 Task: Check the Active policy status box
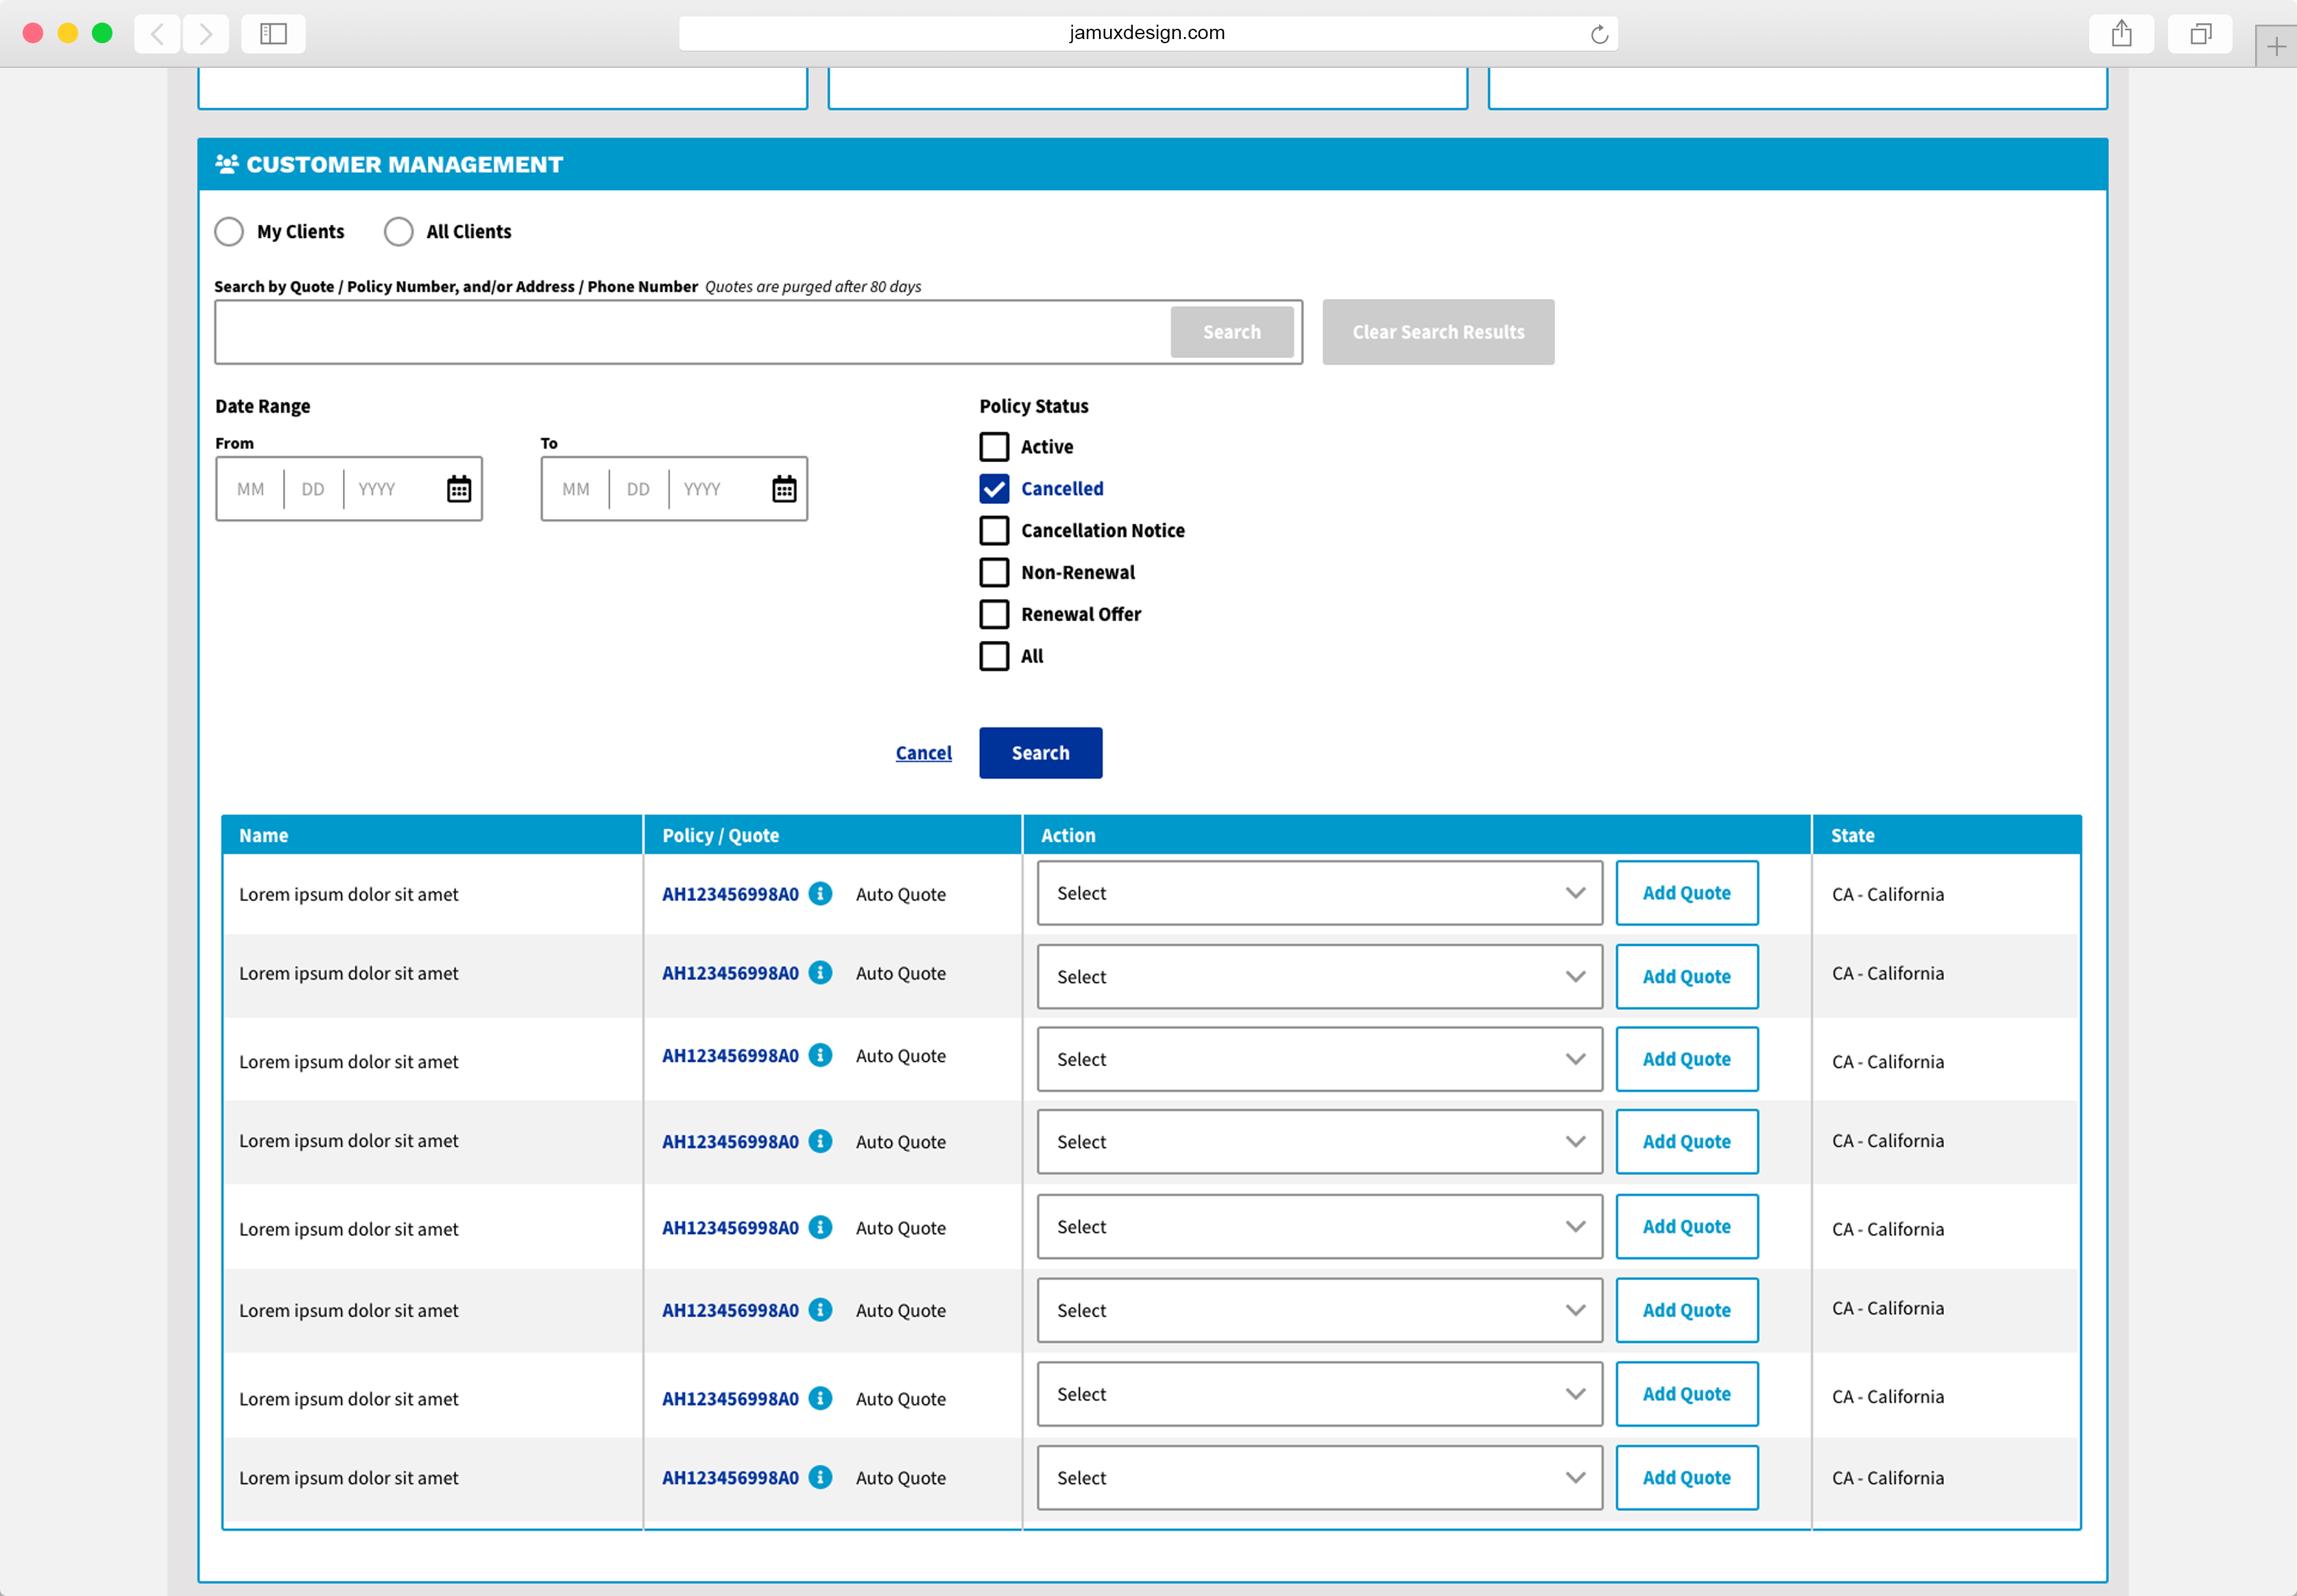tap(994, 446)
